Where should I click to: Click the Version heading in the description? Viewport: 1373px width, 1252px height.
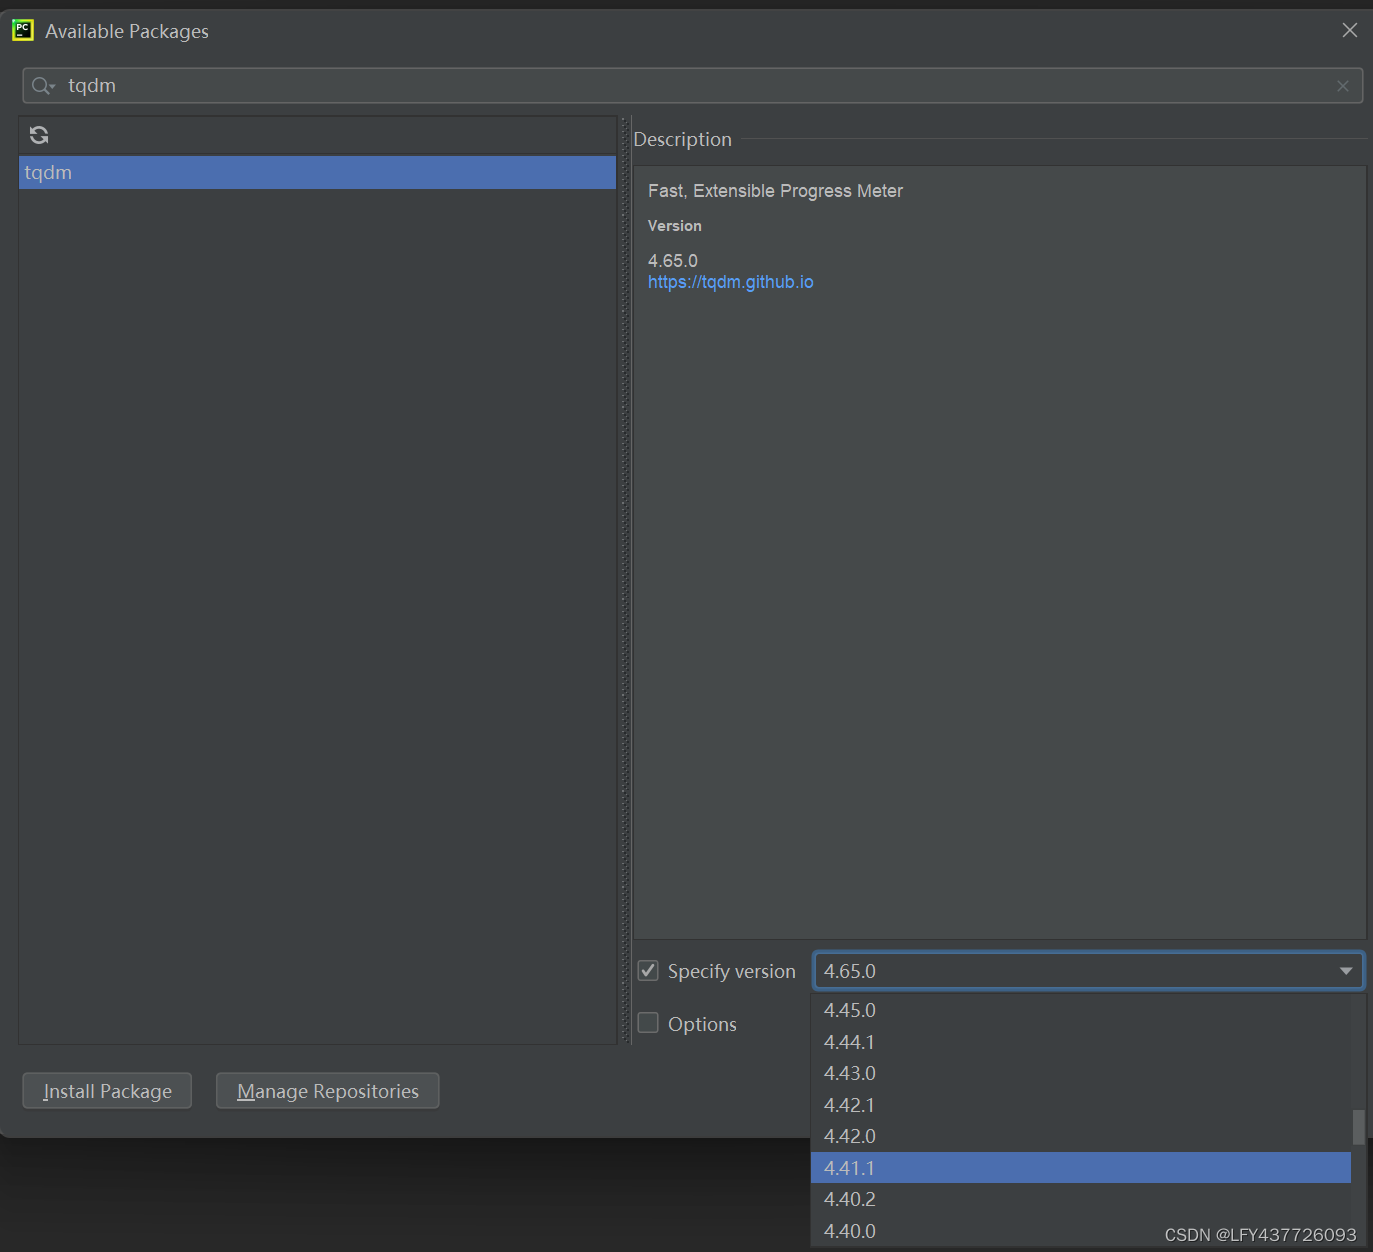(x=675, y=226)
